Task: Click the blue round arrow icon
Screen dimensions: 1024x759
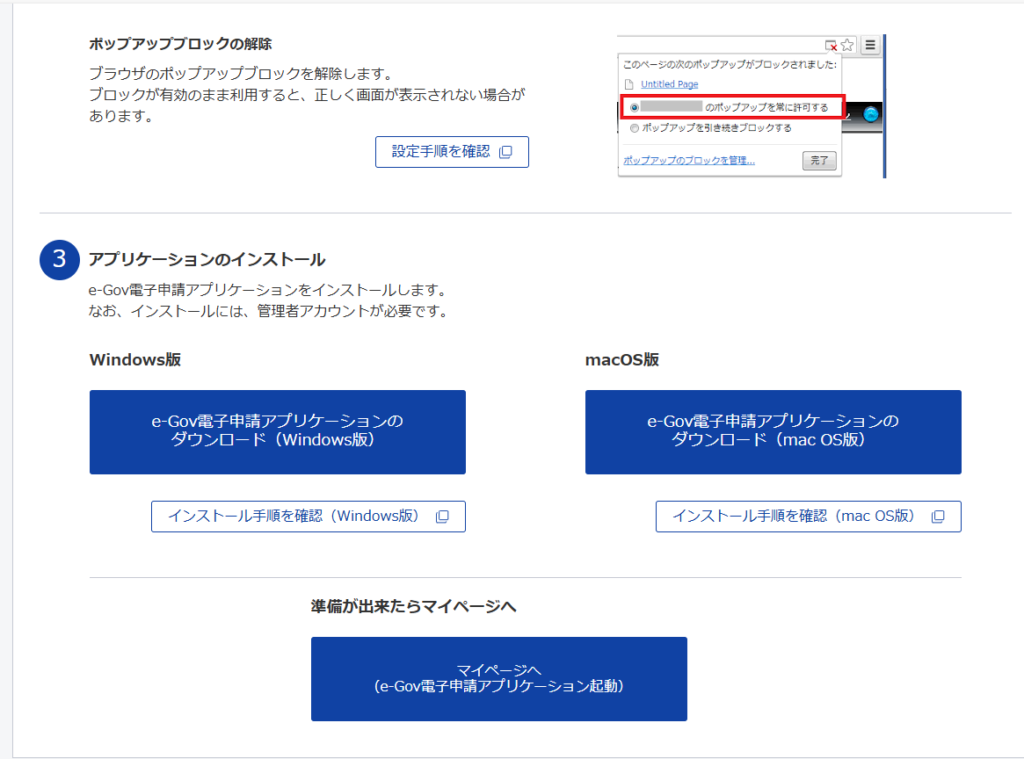Action: click(x=870, y=114)
